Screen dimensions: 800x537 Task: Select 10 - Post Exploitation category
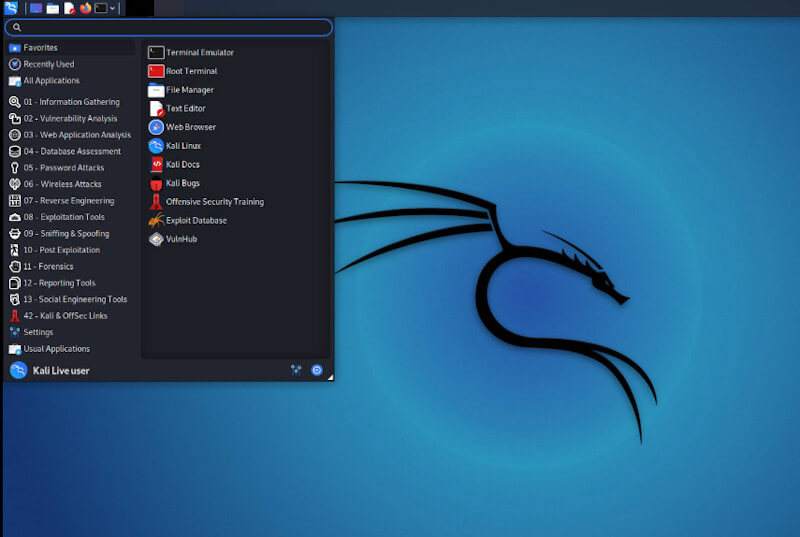pyautogui.click(x=71, y=250)
